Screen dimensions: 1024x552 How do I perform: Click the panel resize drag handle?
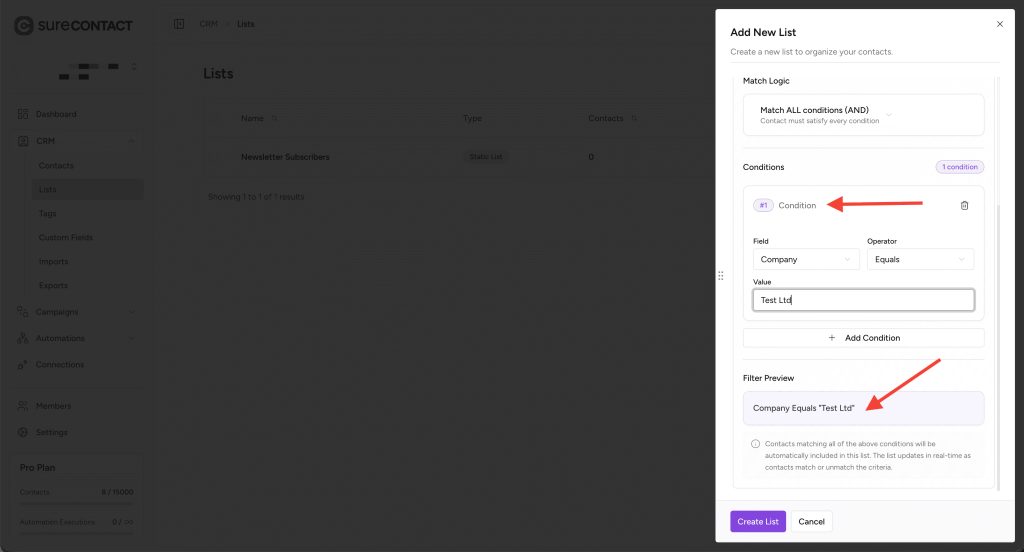click(x=721, y=276)
